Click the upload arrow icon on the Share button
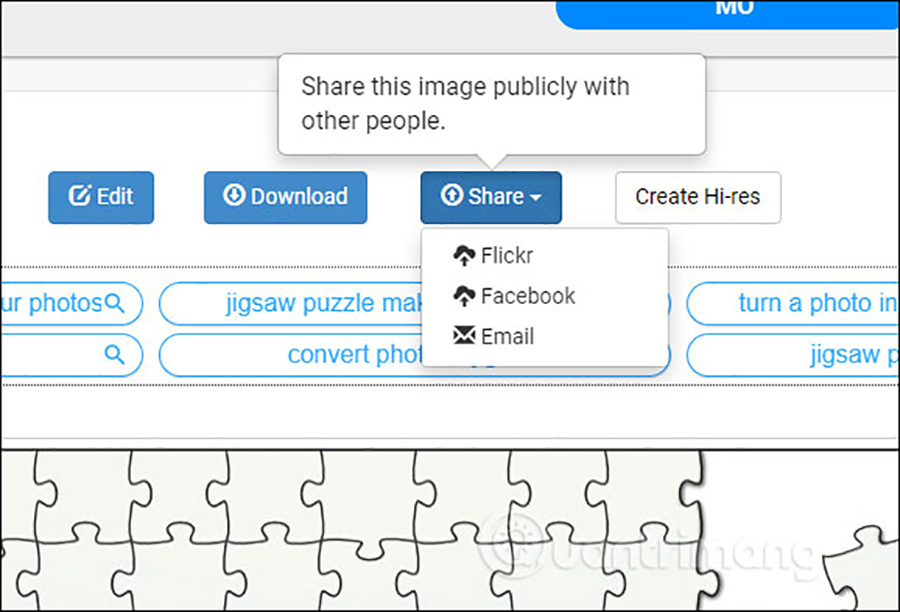 (x=452, y=196)
